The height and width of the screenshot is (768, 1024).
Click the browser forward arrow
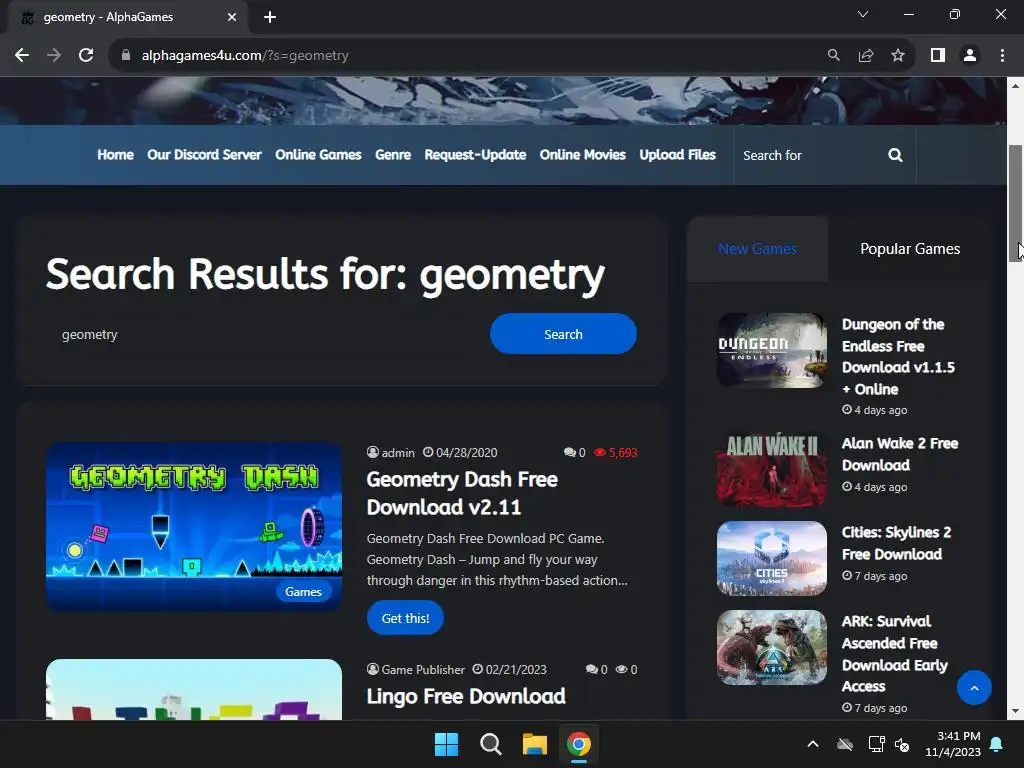54,56
